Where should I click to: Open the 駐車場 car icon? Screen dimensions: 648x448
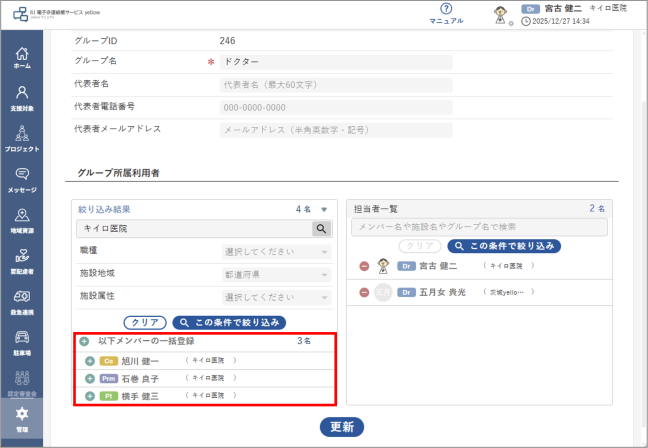click(x=22, y=343)
